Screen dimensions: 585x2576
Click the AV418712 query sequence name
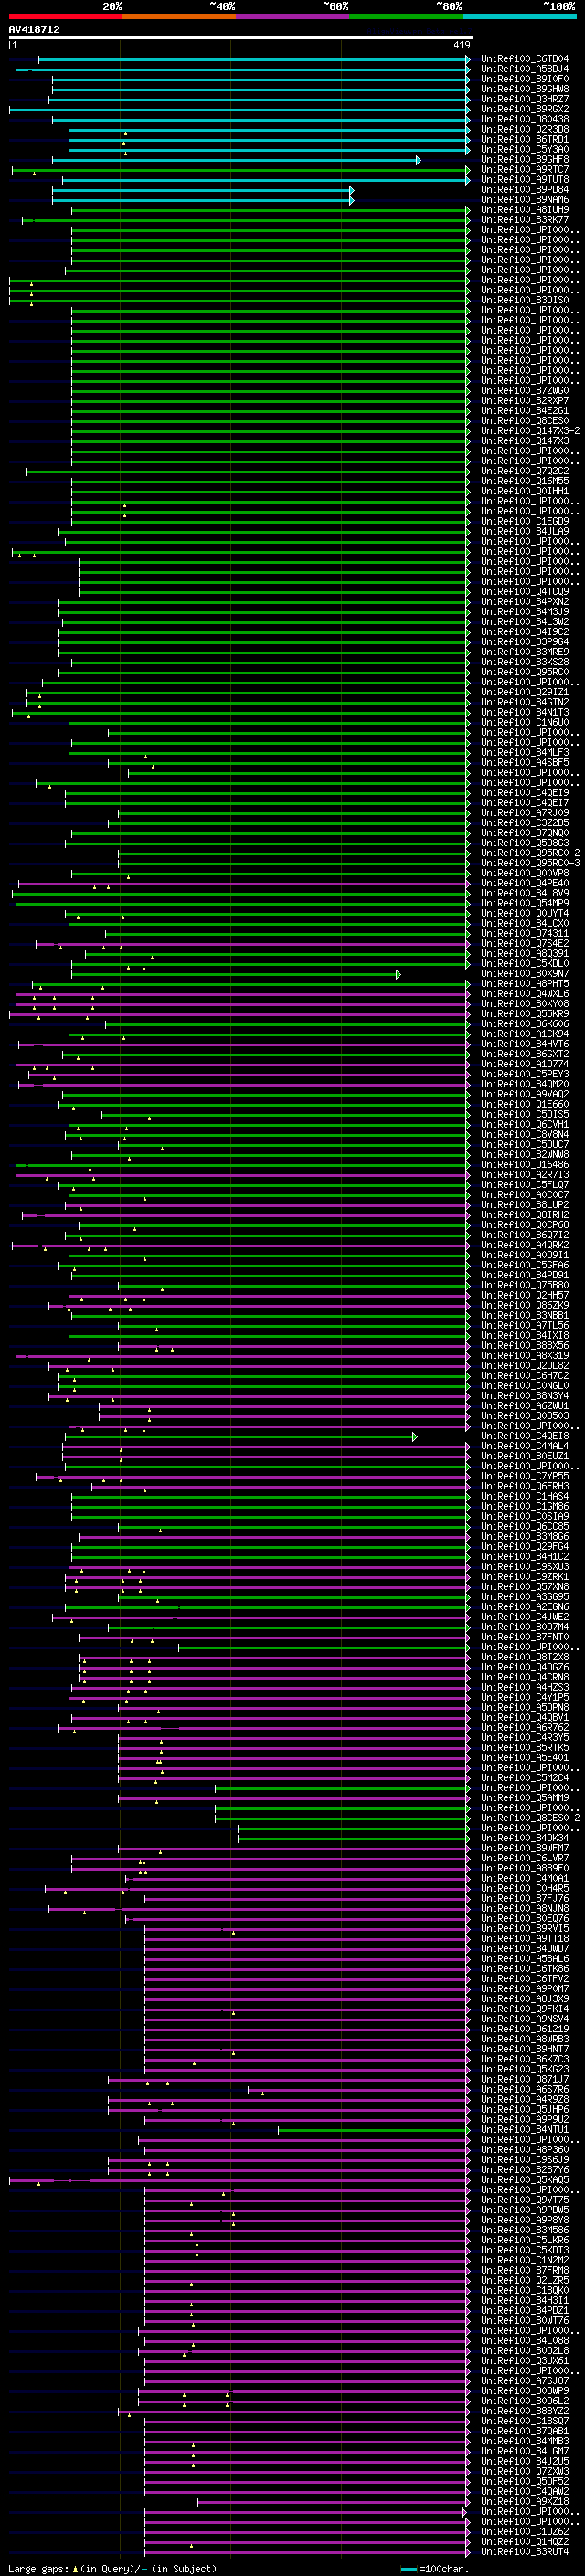pos(34,29)
